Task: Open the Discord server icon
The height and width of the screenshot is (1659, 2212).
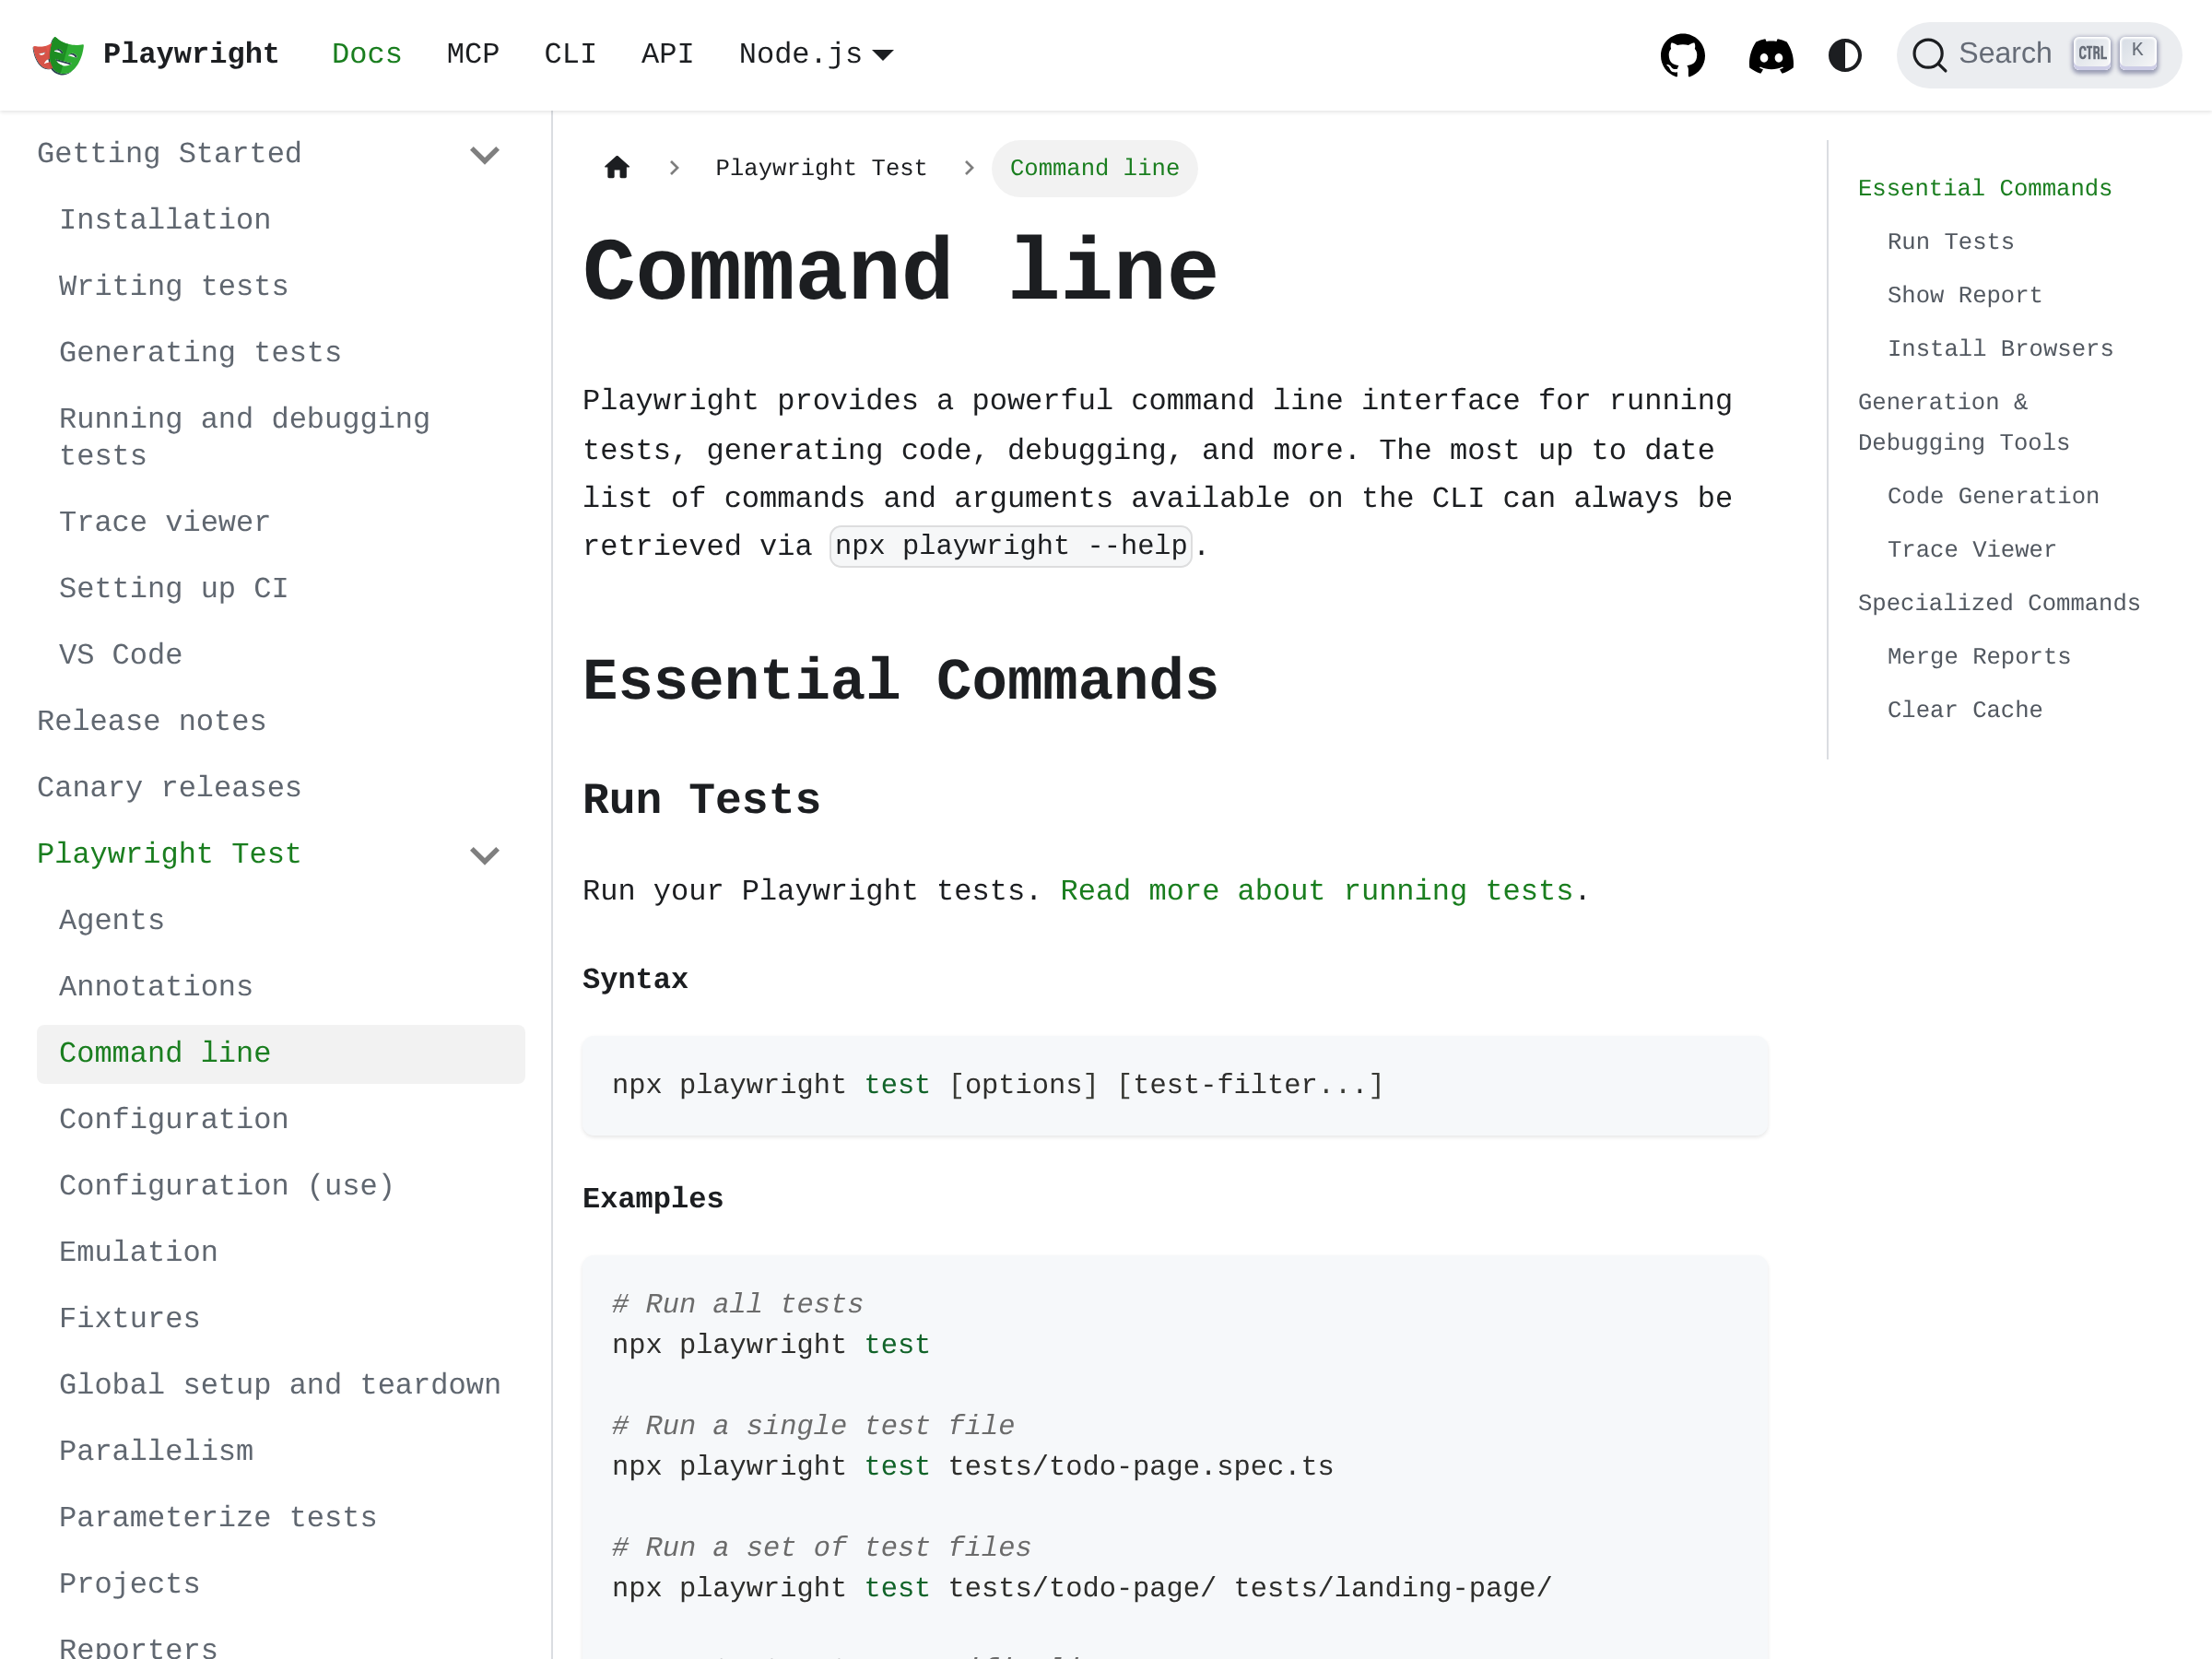Action: point(1770,55)
